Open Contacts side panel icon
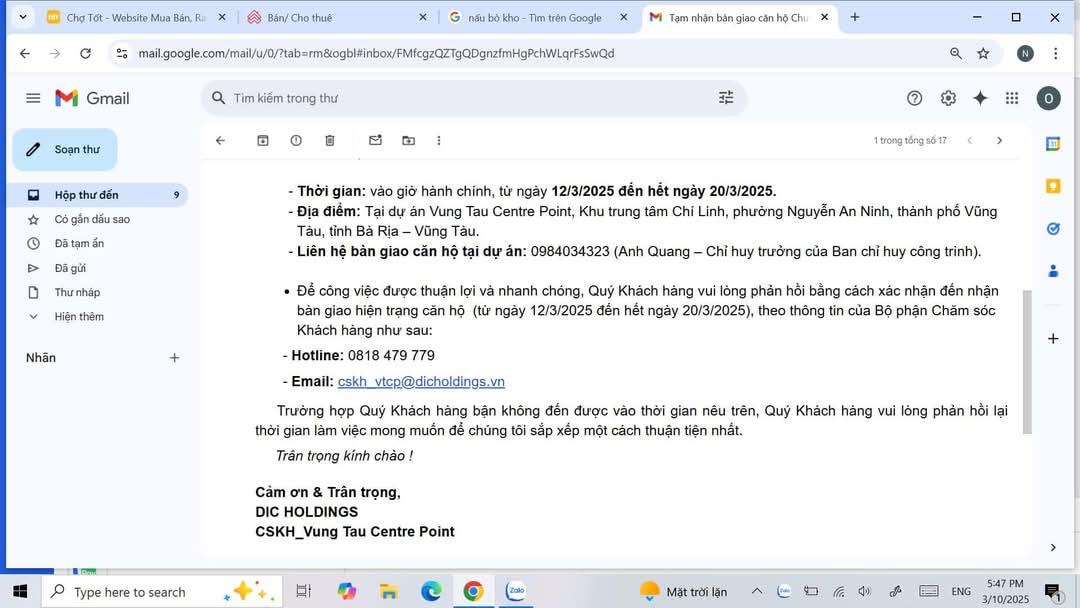 (1053, 271)
